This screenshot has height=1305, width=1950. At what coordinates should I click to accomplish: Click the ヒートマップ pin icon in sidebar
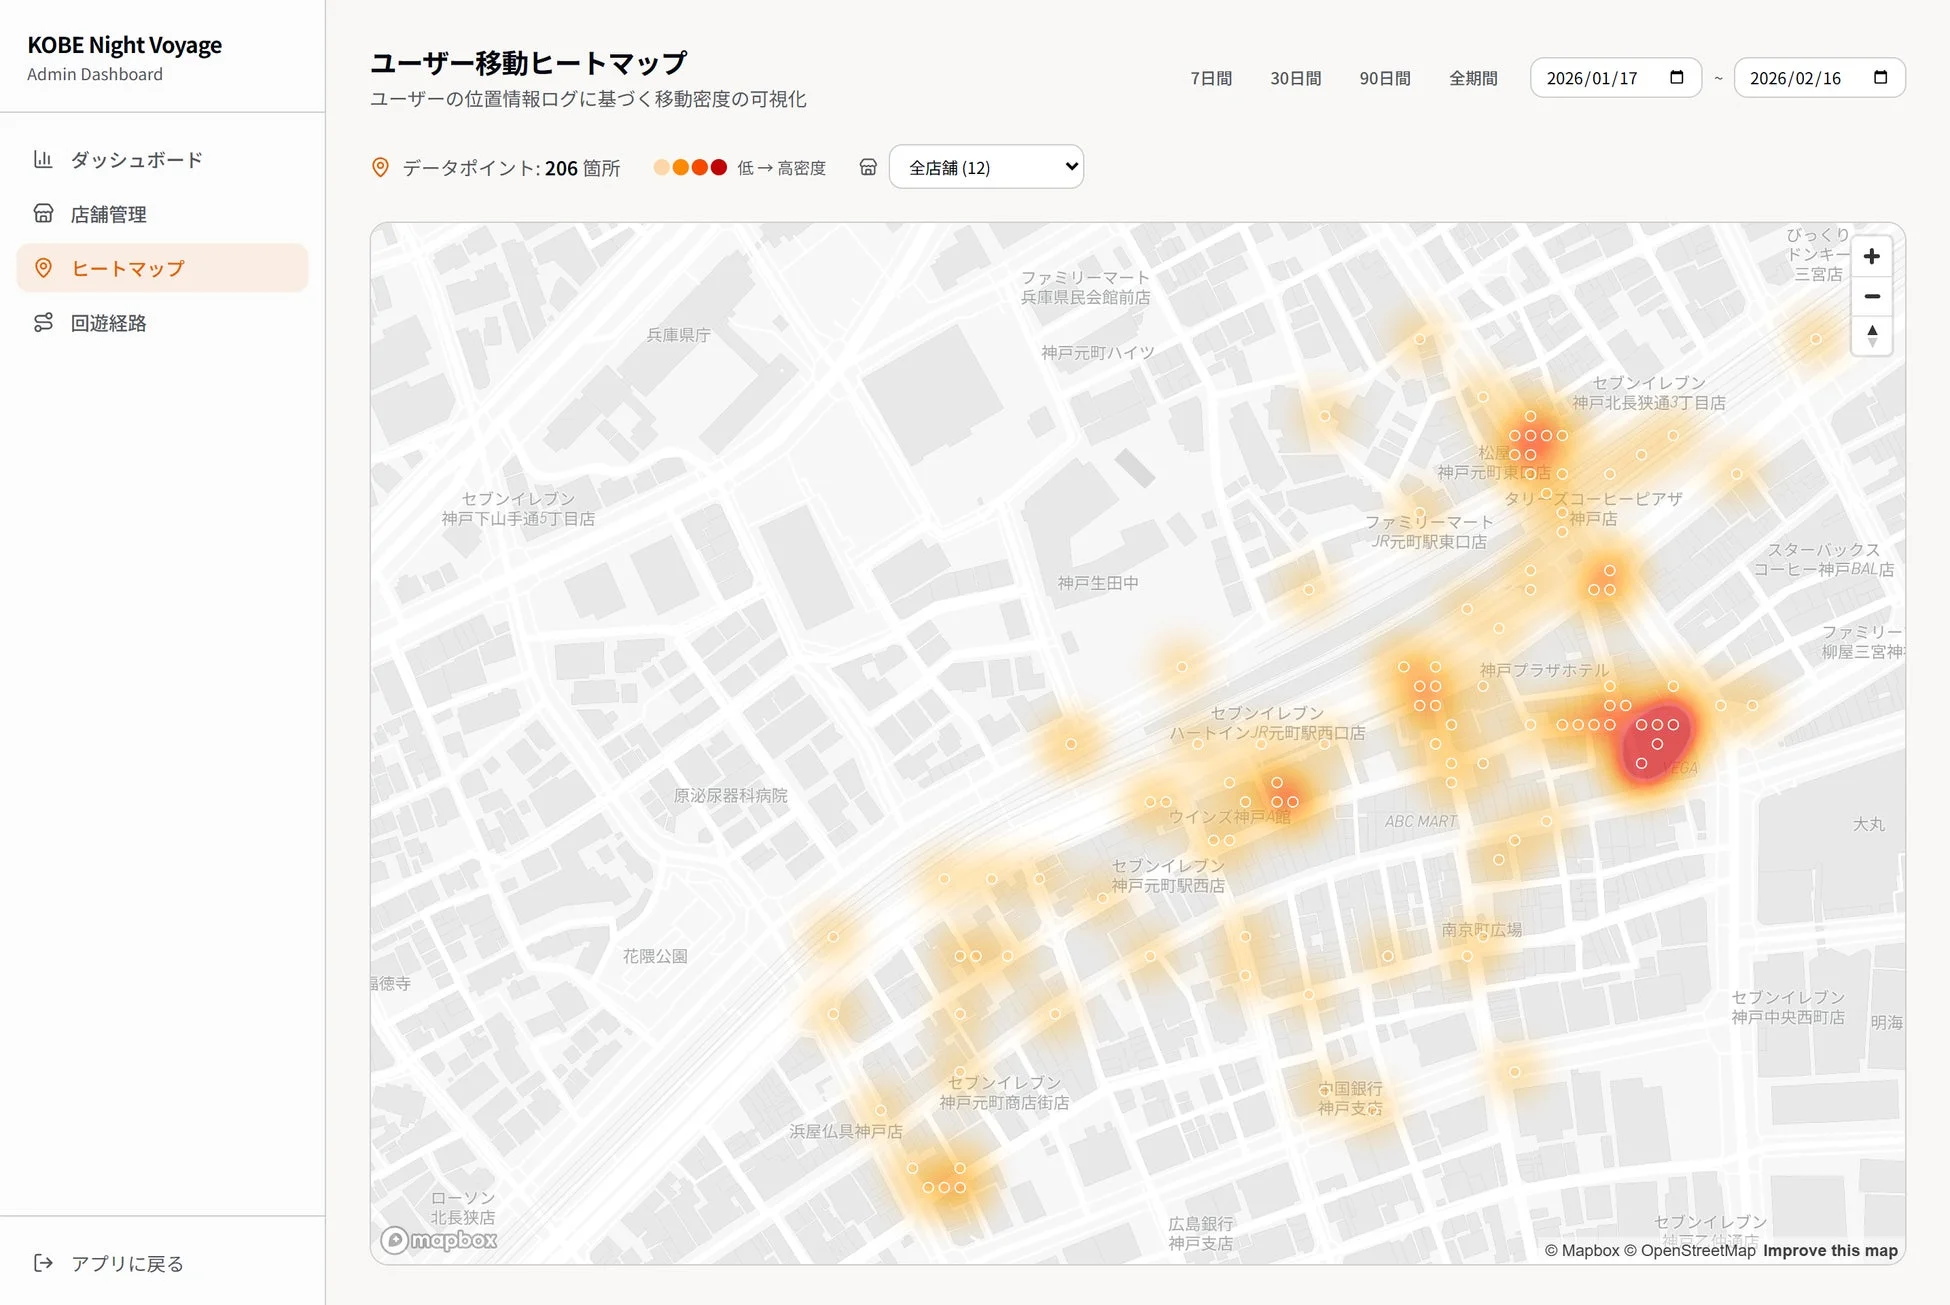click(44, 268)
